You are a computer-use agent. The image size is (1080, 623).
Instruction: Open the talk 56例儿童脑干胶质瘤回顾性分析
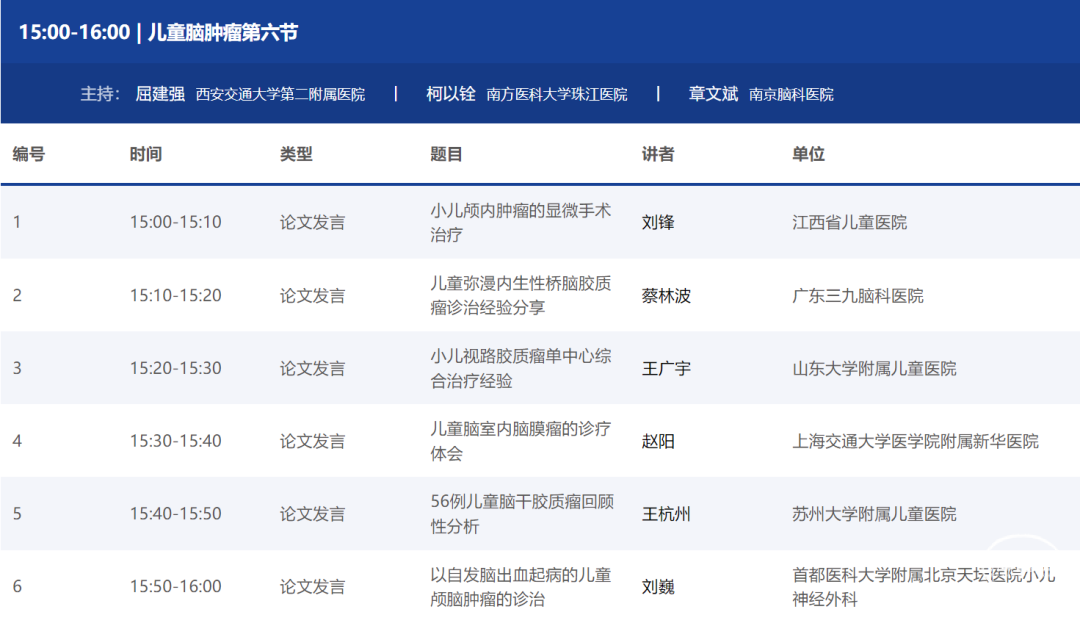click(520, 514)
